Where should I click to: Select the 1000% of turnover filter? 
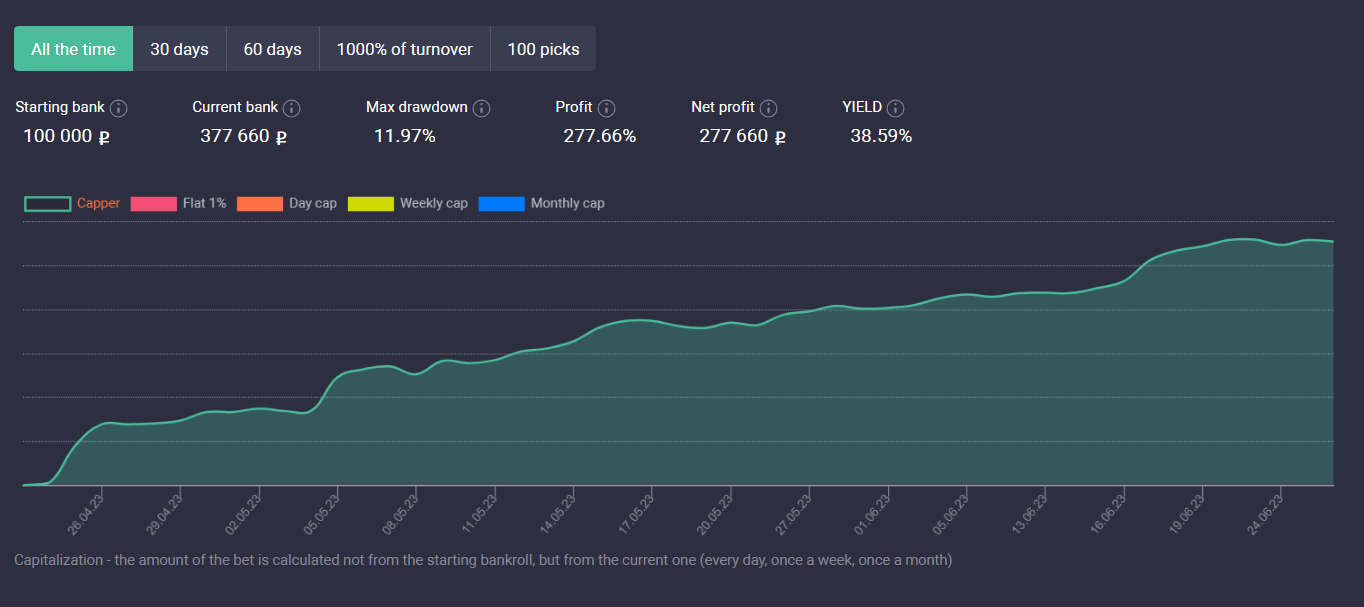(x=404, y=49)
